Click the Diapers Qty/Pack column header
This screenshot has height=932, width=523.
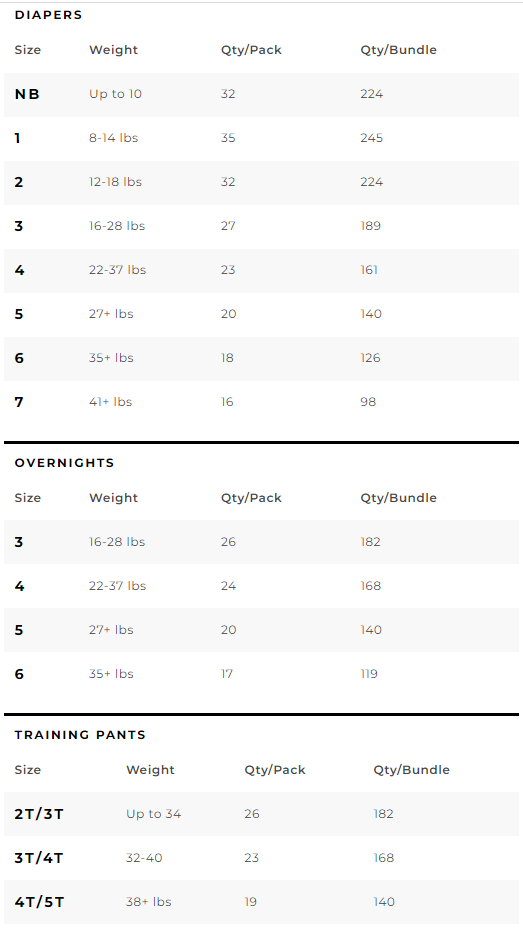pos(251,50)
